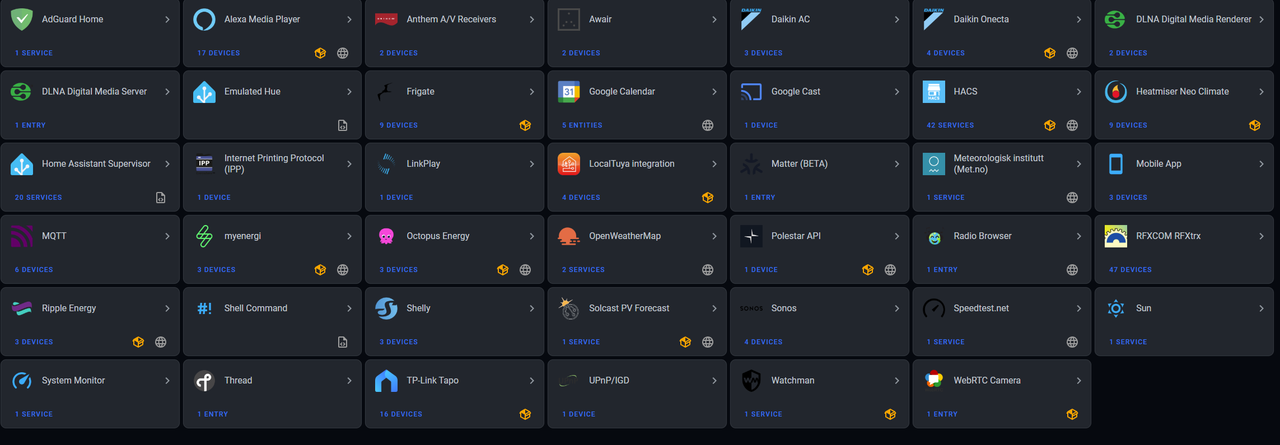Screen dimensions: 1280x445
Task: Open the 42 SERVICES link under HACS
Action: (949, 125)
